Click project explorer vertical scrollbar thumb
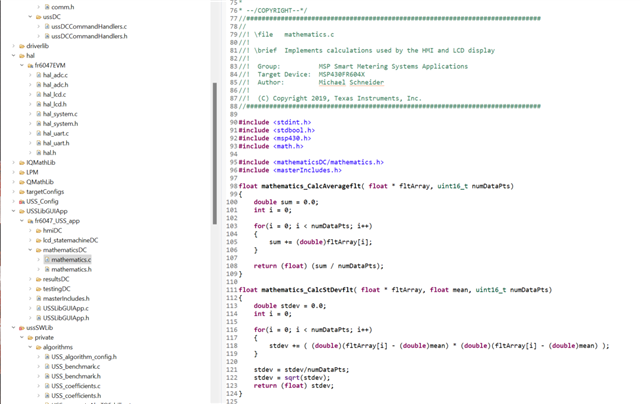This screenshot has width=640, height=404. 215,153
